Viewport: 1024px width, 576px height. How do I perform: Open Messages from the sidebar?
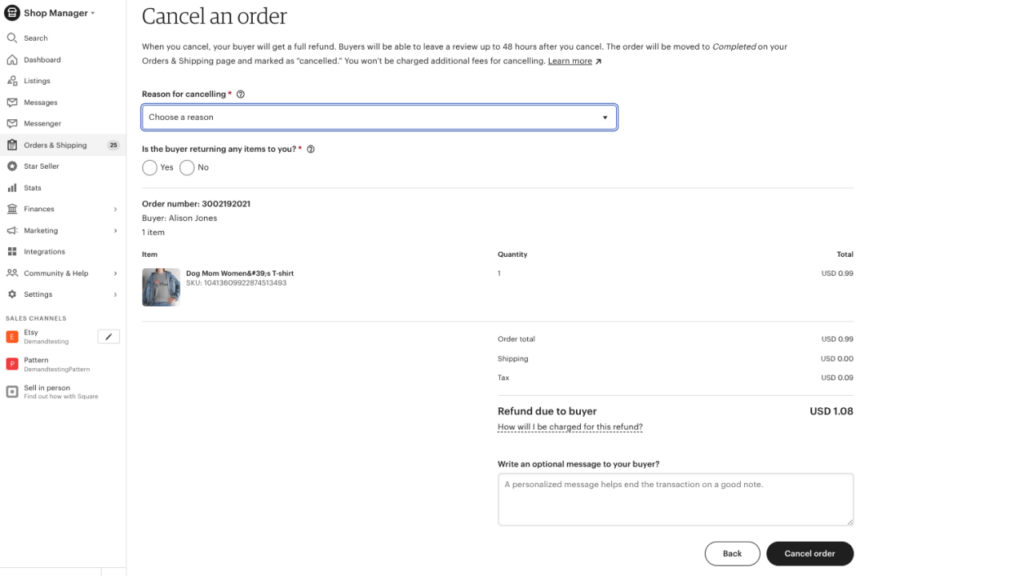[x=40, y=102]
